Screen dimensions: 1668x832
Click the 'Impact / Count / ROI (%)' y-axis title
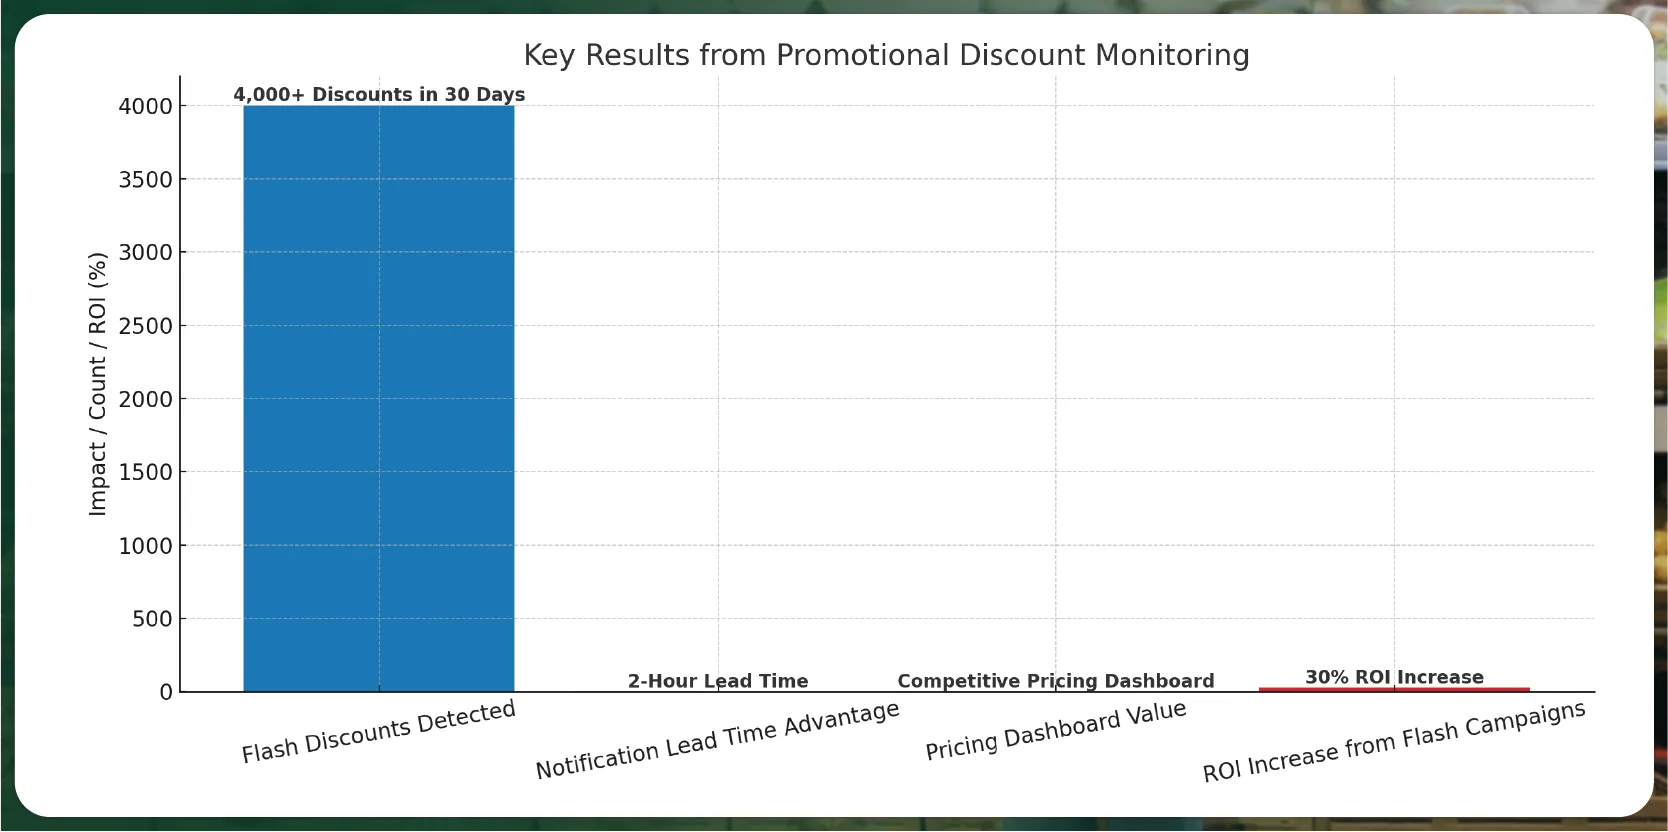pos(97,384)
